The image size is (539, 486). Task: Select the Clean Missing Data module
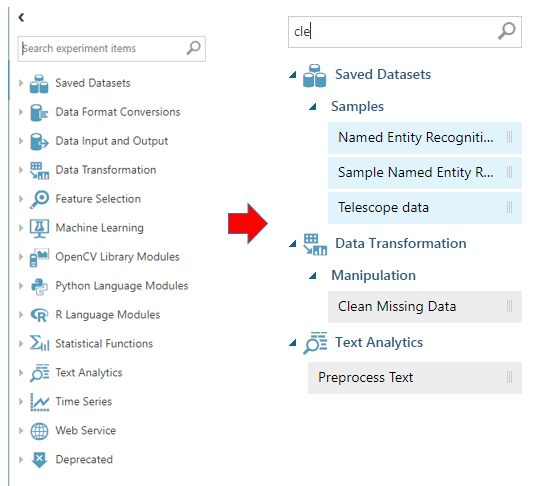(425, 307)
